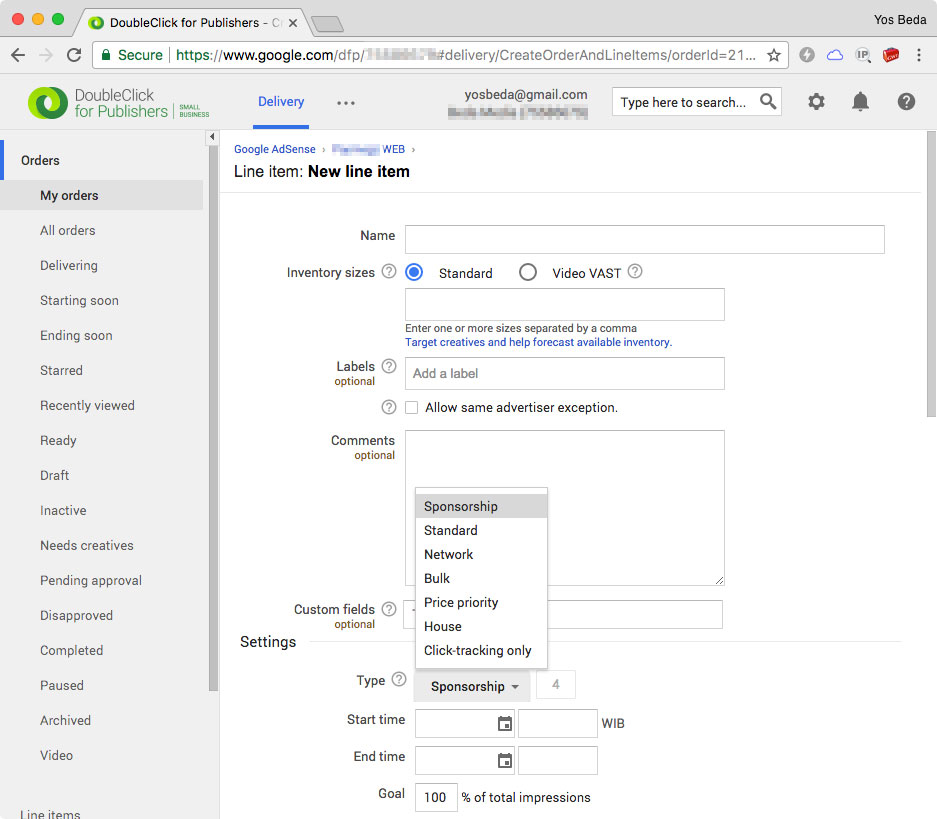
Task: Collapse the left sidebar panel
Action: (212, 137)
